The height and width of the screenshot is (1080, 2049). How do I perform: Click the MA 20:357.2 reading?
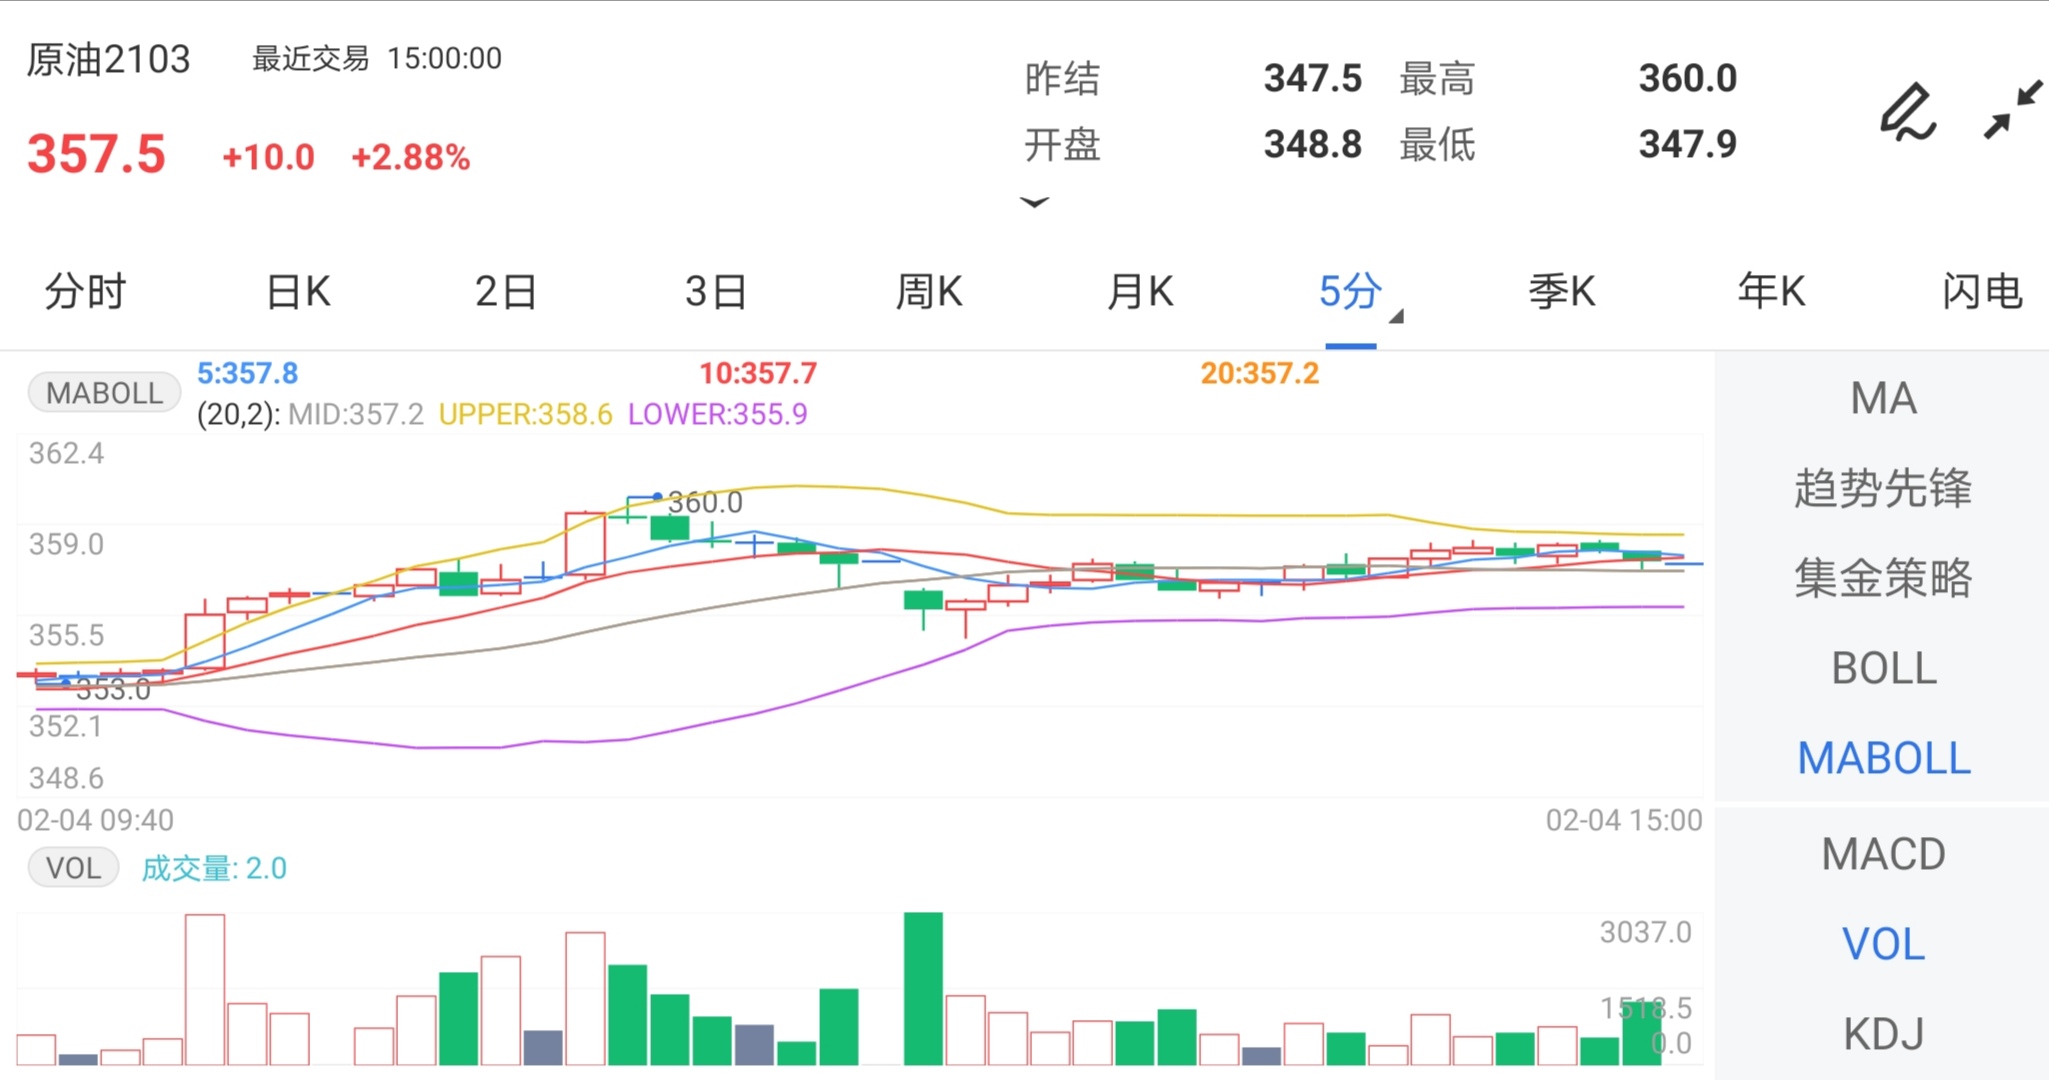click(1260, 373)
